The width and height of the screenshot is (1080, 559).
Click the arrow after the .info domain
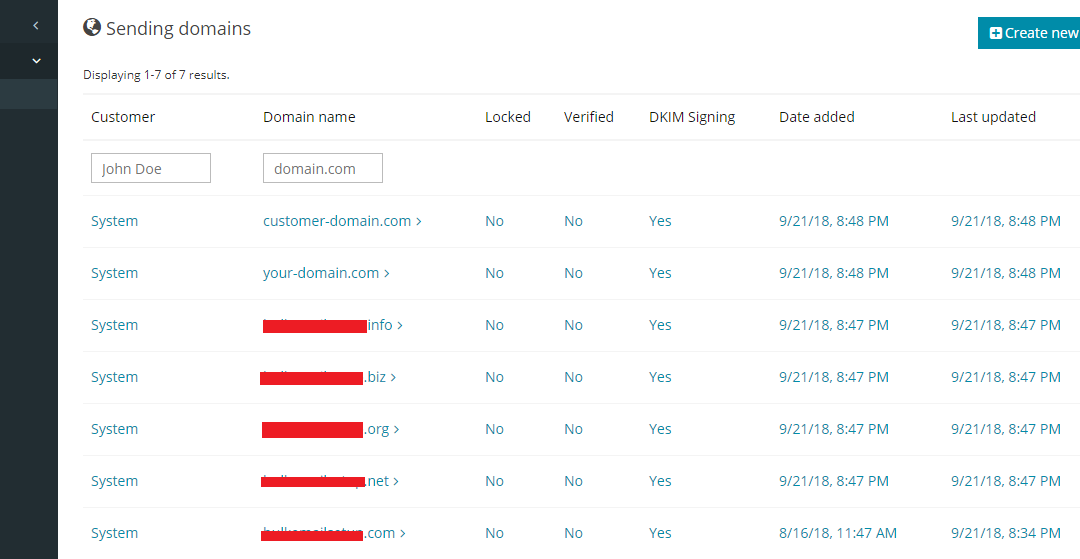pos(400,326)
